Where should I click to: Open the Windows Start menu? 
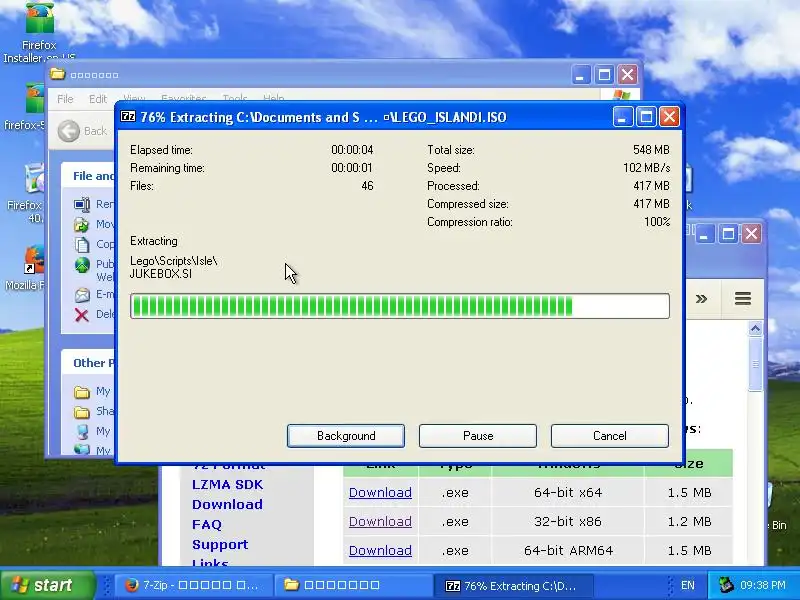tap(47, 585)
